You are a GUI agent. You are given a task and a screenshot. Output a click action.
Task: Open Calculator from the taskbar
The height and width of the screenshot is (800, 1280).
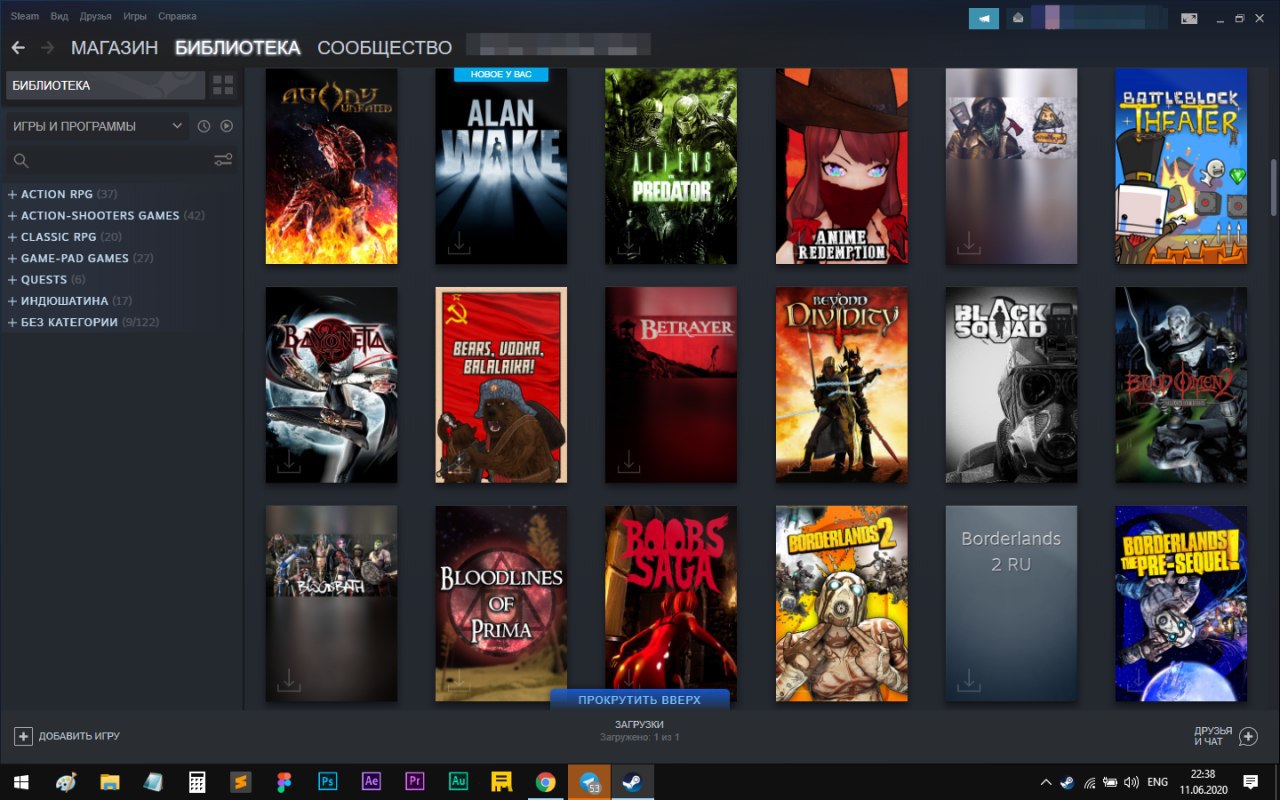click(x=196, y=781)
